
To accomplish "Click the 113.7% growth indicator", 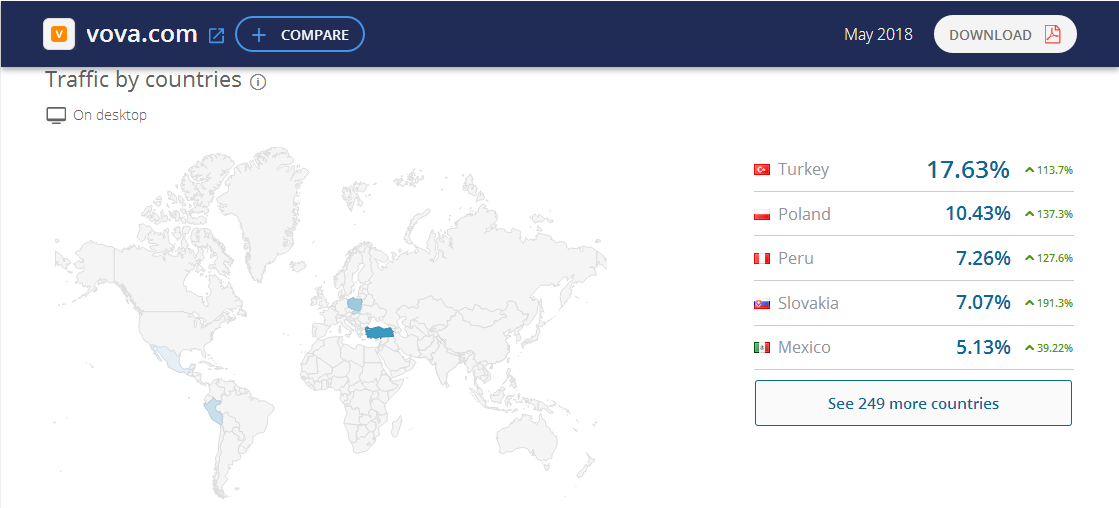I will [x=1049, y=170].
